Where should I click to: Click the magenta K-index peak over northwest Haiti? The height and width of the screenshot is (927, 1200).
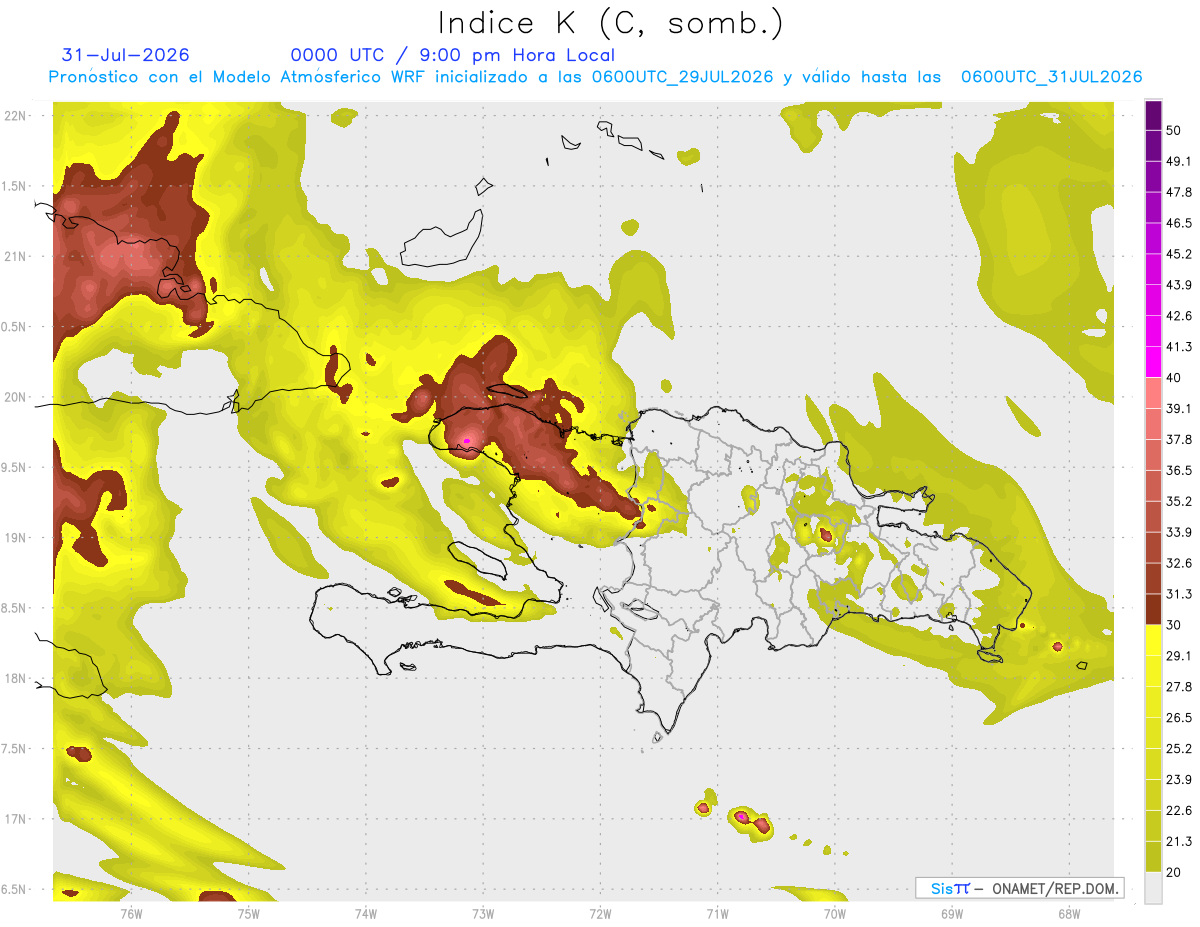[467, 440]
